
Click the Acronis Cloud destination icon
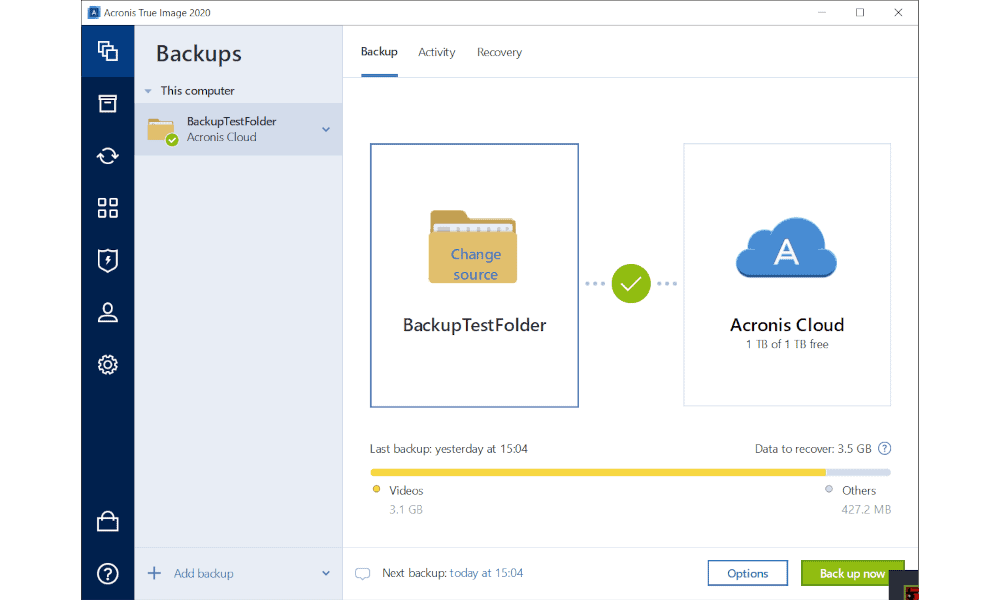786,247
